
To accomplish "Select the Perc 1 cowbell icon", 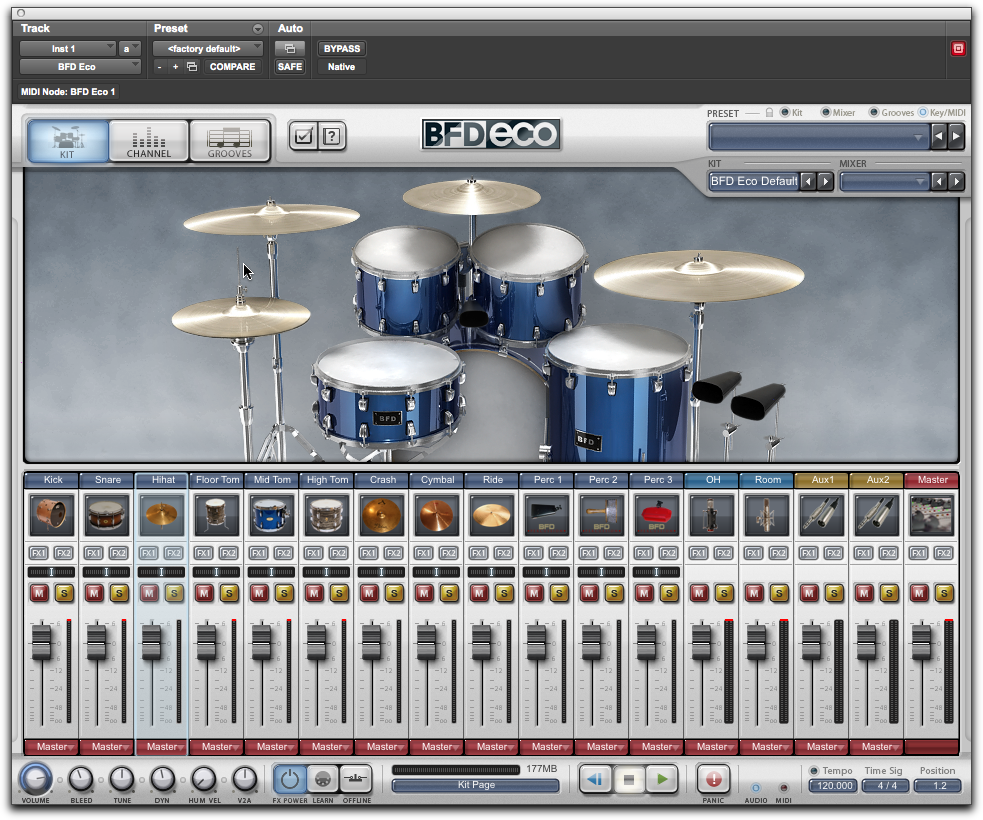I will [x=547, y=515].
